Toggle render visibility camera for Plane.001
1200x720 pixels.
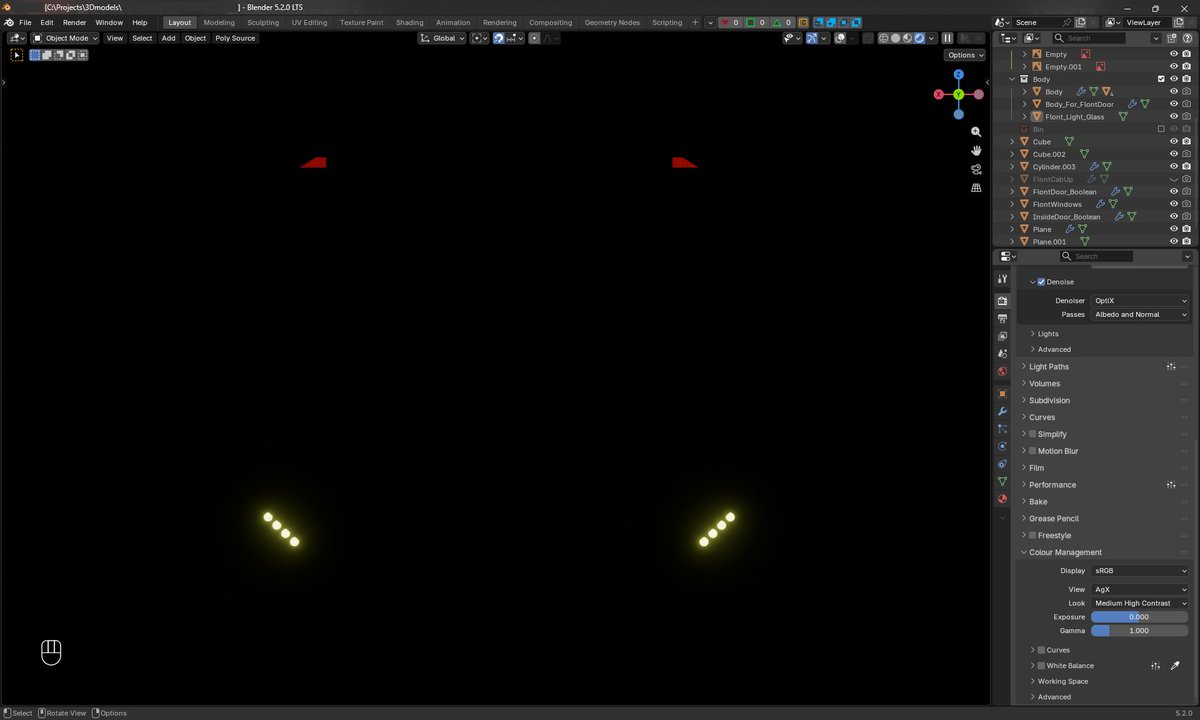pos(1186,241)
